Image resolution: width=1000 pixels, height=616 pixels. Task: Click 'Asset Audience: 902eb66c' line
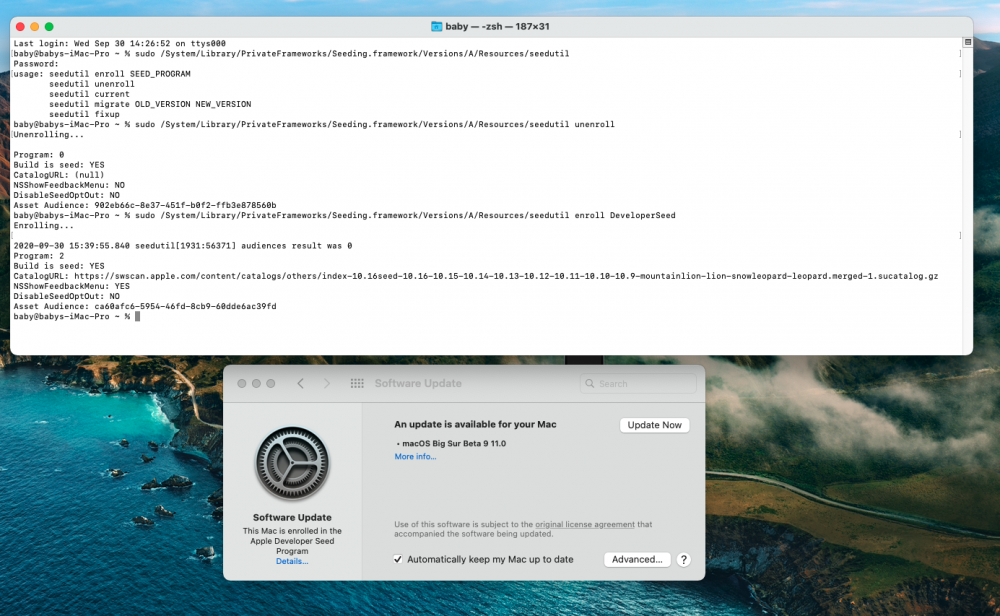click(x=145, y=205)
